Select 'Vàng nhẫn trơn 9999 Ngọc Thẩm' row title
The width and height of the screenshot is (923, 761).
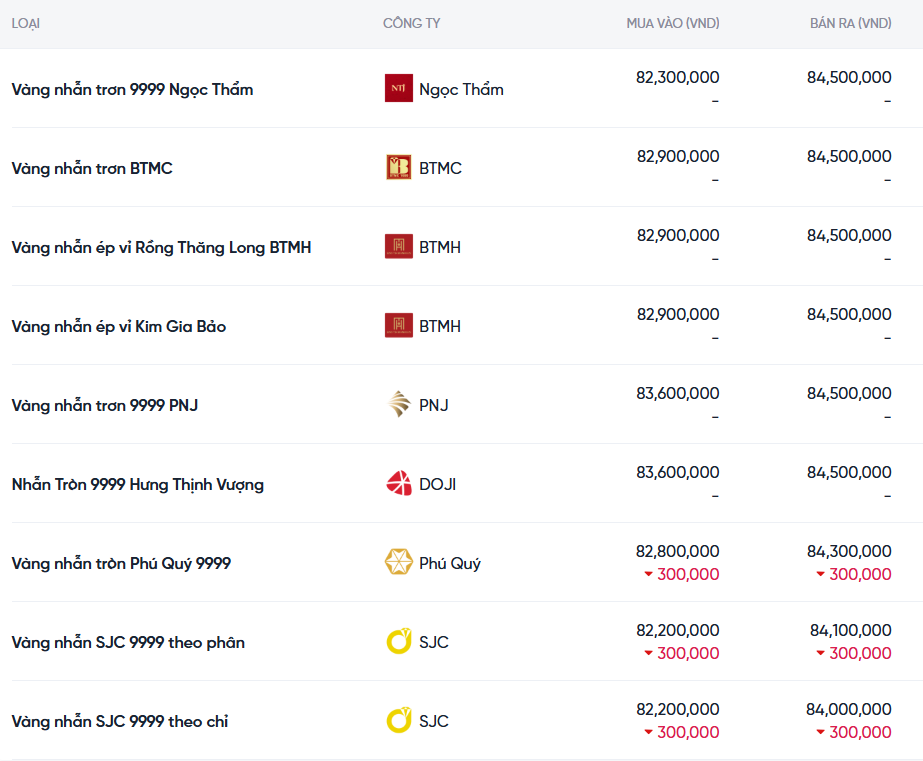(132, 89)
